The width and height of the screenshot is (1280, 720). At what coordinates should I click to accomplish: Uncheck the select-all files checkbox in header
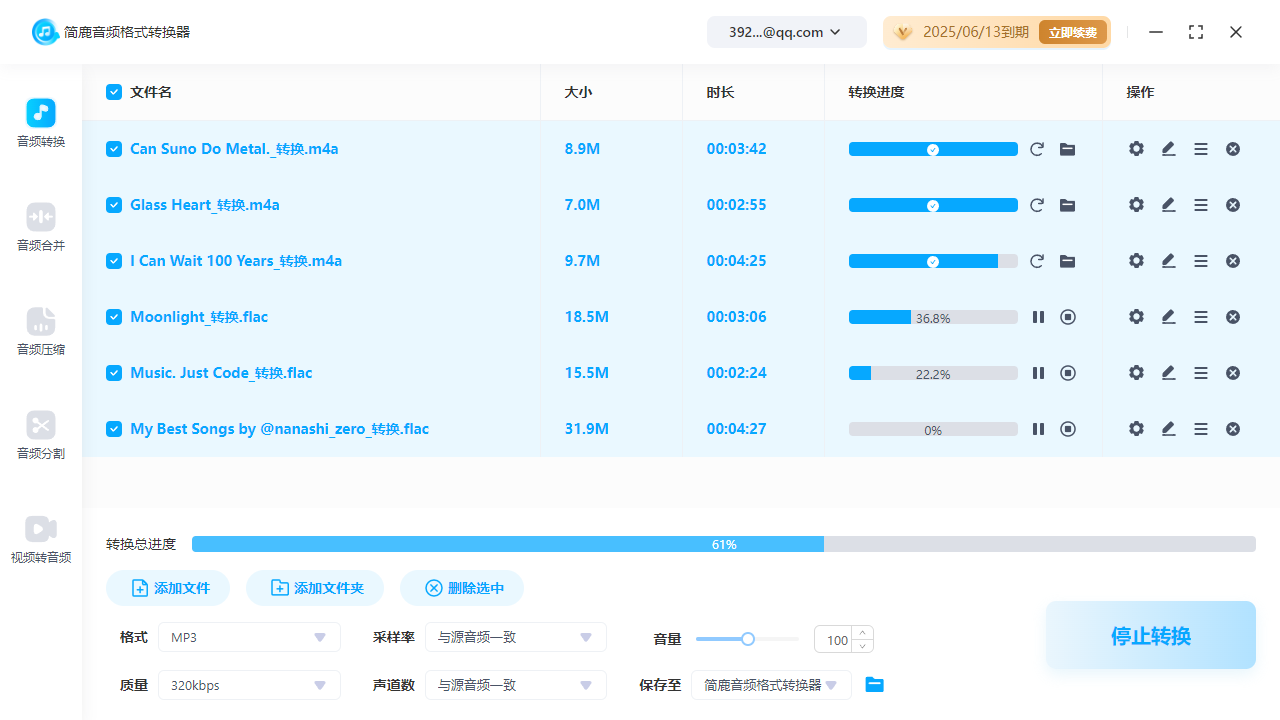tap(114, 92)
